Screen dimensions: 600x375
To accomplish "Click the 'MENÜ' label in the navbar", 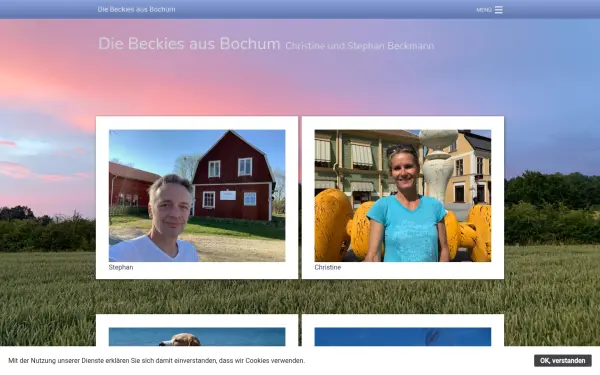I will 484,10.
